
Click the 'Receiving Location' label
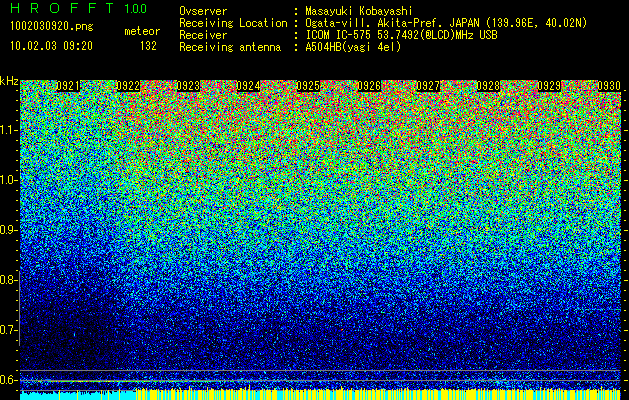(x=233, y=23)
